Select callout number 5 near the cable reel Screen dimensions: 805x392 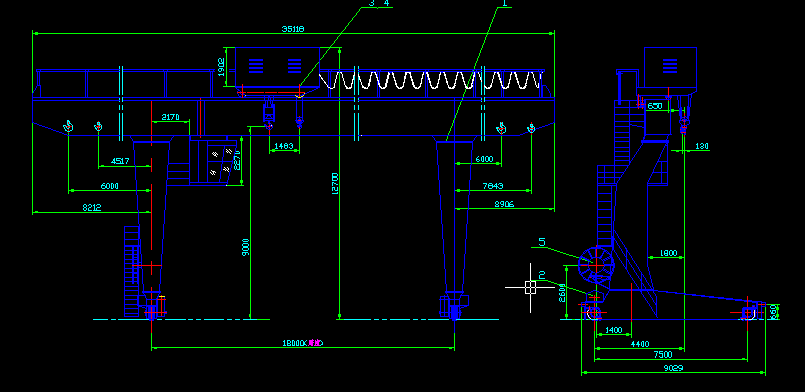[x=542, y=242]
